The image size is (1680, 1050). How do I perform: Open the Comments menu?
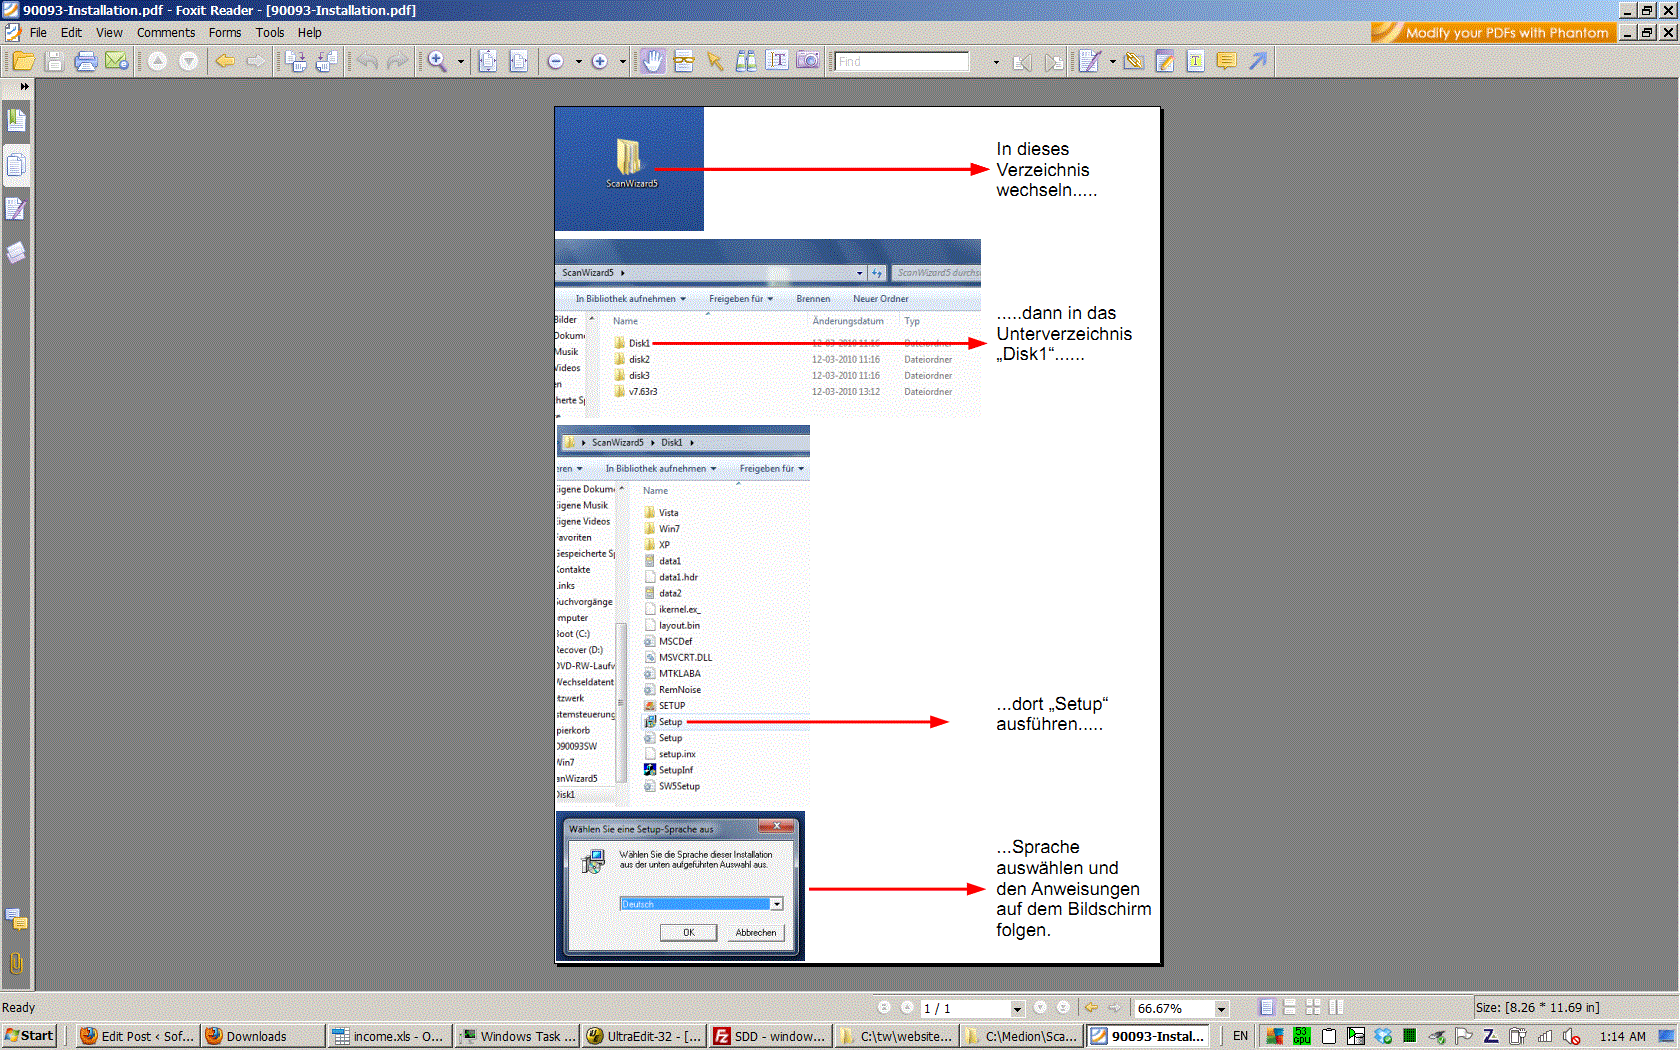click(166, 33)
